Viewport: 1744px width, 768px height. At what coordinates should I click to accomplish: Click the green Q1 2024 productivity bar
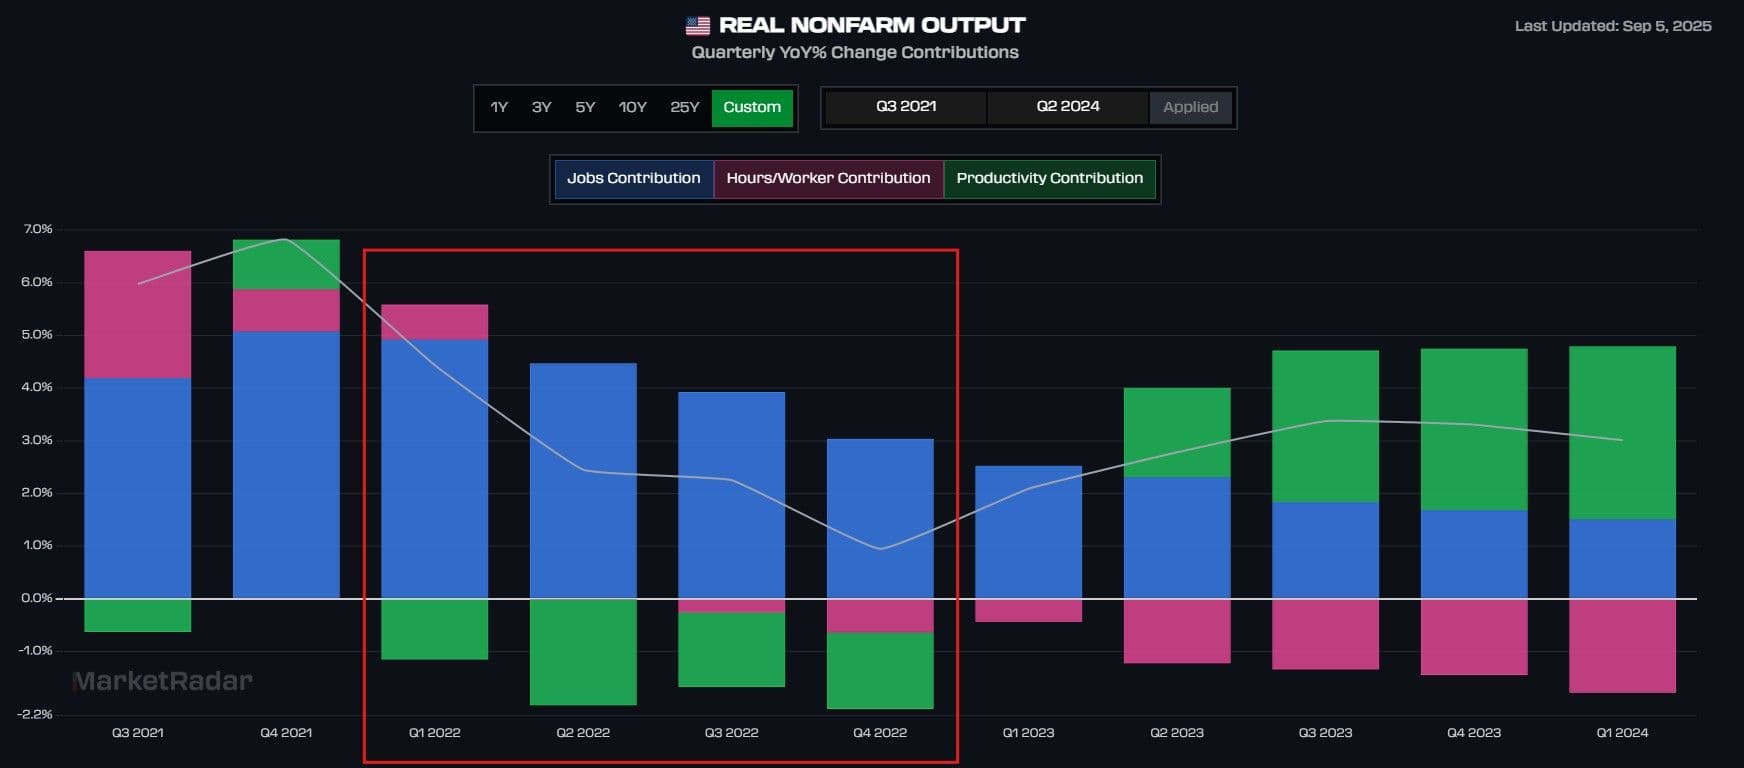1622,432
